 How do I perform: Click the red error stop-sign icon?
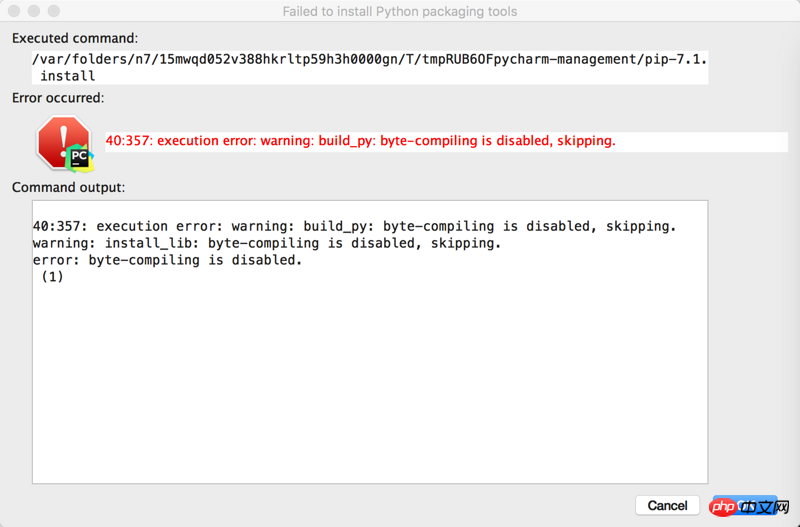[62, 140]
